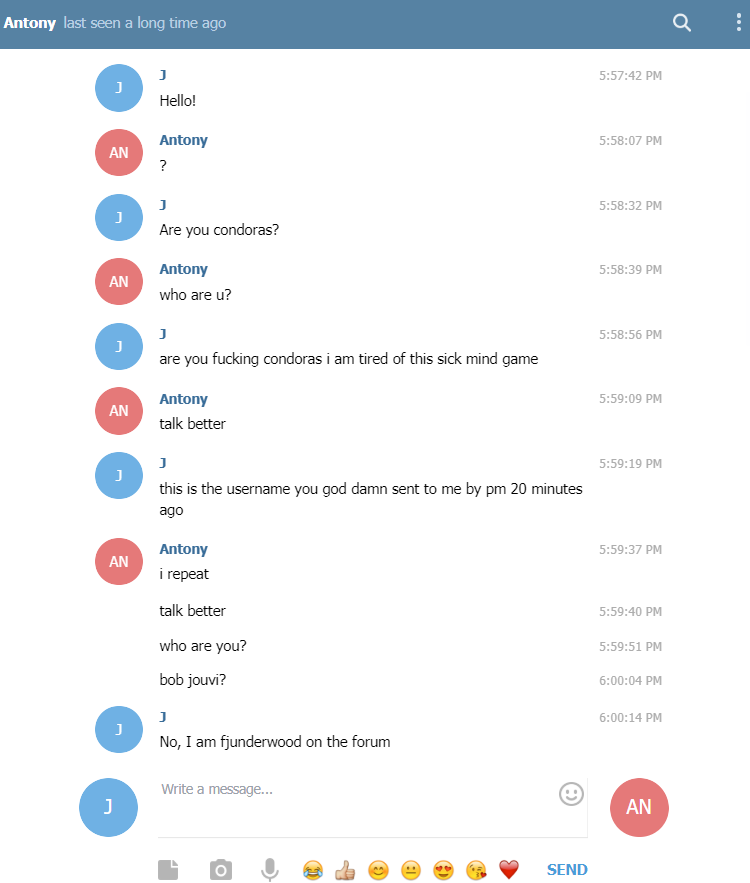The width and height of the screenshot is (750, 883).
Task: Click the large J avatar beside the composer
Action: coord(108,807)
